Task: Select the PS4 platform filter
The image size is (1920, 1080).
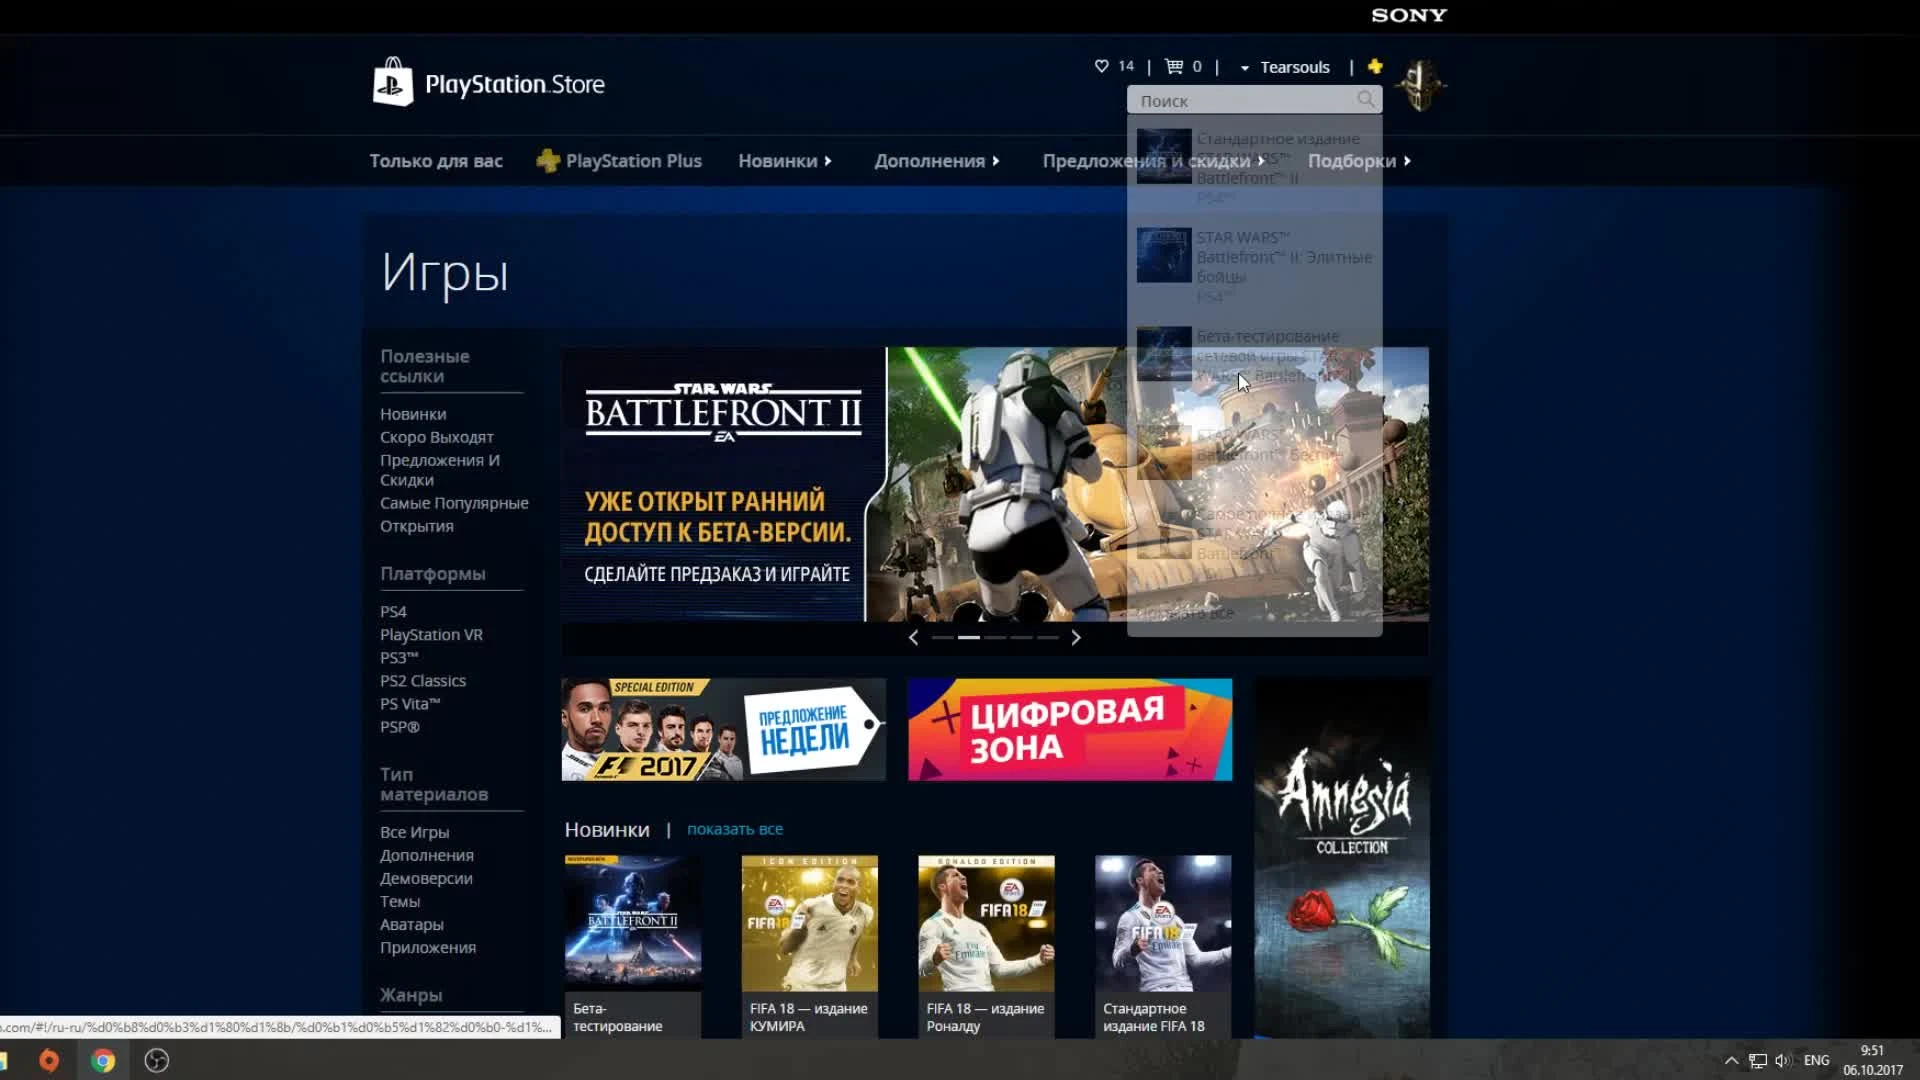Action: pyautogui.click(x=393, y=611)
